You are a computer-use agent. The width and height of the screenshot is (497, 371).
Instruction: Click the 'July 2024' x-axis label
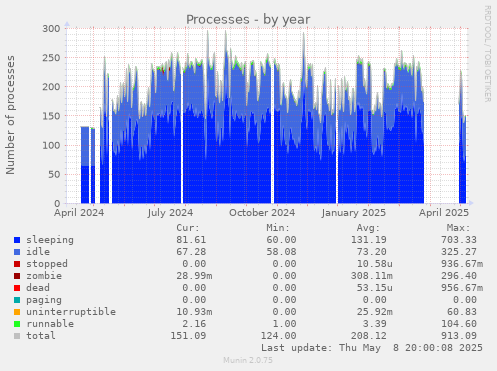(x=170, y=213)
